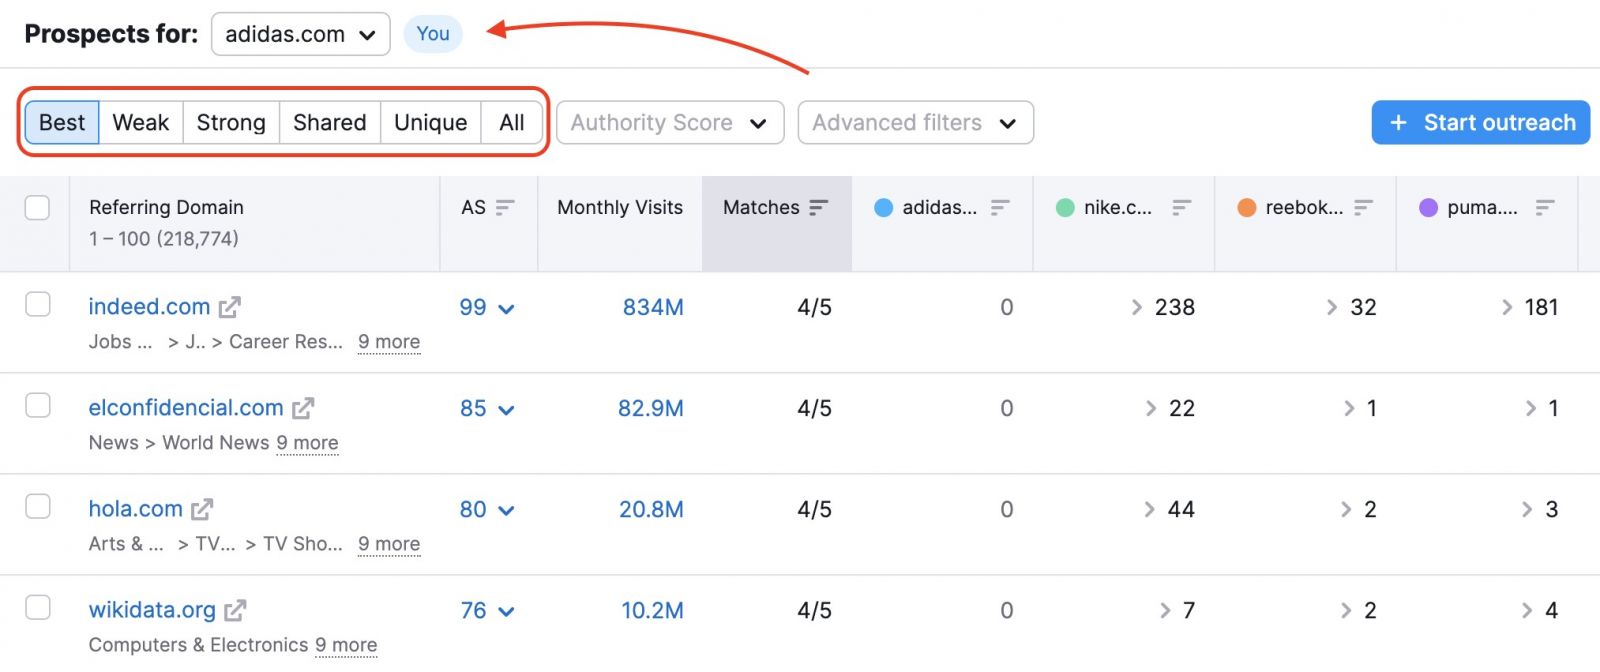Select all rows with header checkbox
Viewport: 1600px width, 672px height.
[37, 207]
